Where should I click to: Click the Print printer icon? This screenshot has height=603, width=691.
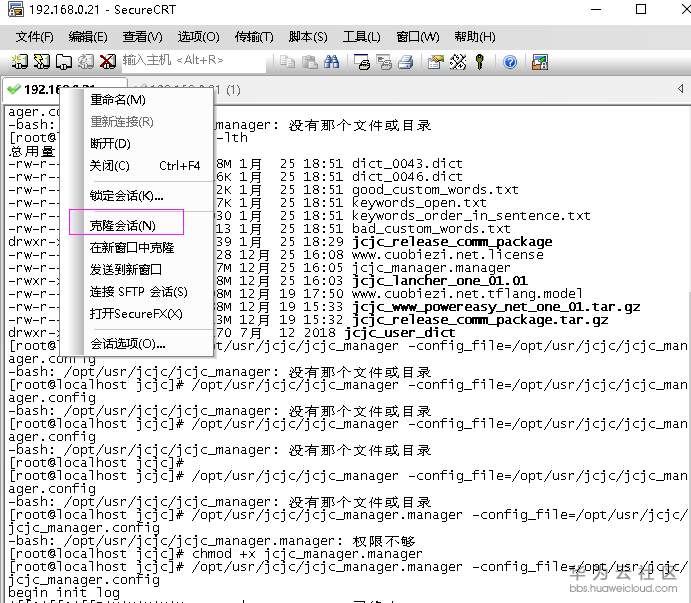pos(405,62)
